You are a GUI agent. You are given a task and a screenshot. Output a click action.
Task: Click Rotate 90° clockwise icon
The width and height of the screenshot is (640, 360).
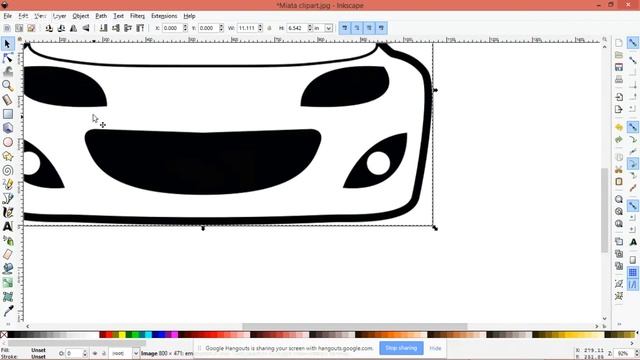[61, 28]
